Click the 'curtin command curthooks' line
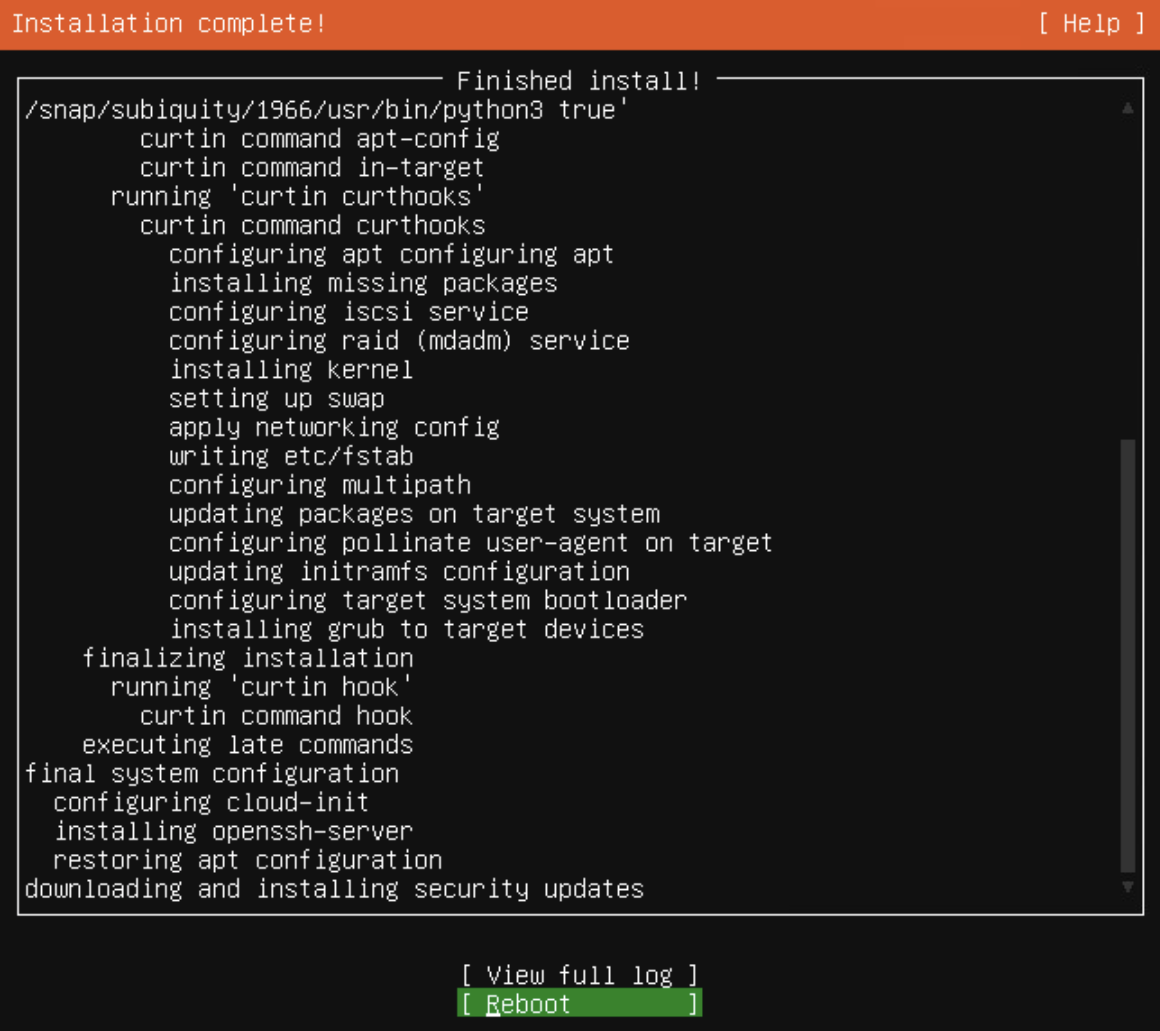Image resolution: width=1160 pixels, height=1031 pixels. (312, 225)
